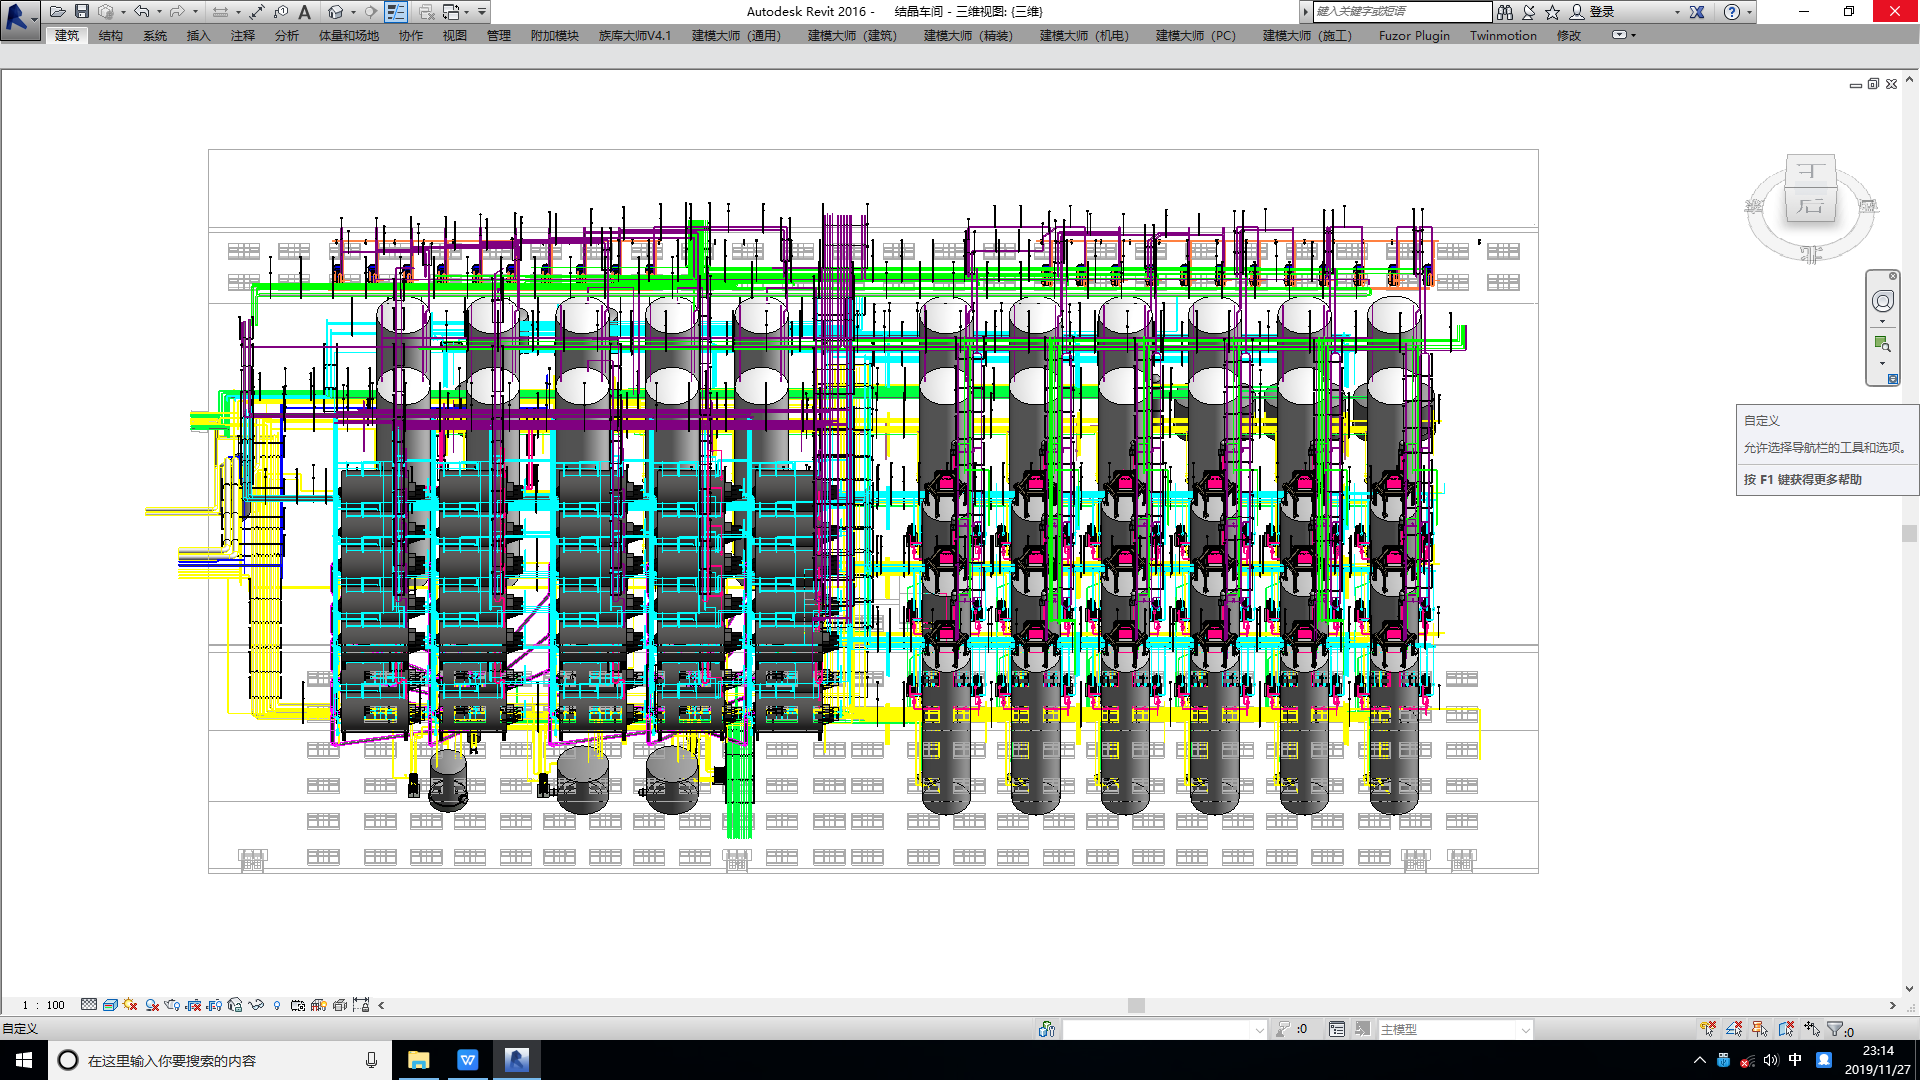The height and width of the screenshot is (1080, 1920).
Task: Click the ViewCube 后 face
Action: pyautogui.click(x=1810, y=205)
